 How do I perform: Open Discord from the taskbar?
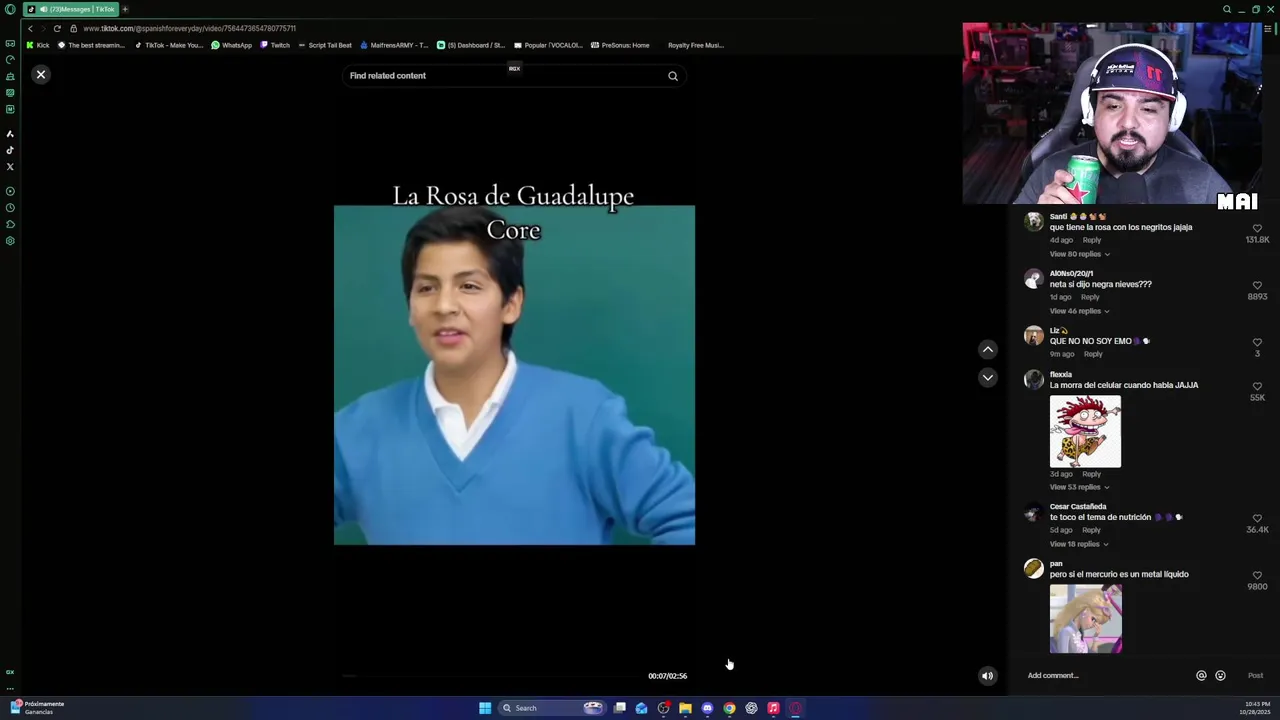click(x=707, y=708)
